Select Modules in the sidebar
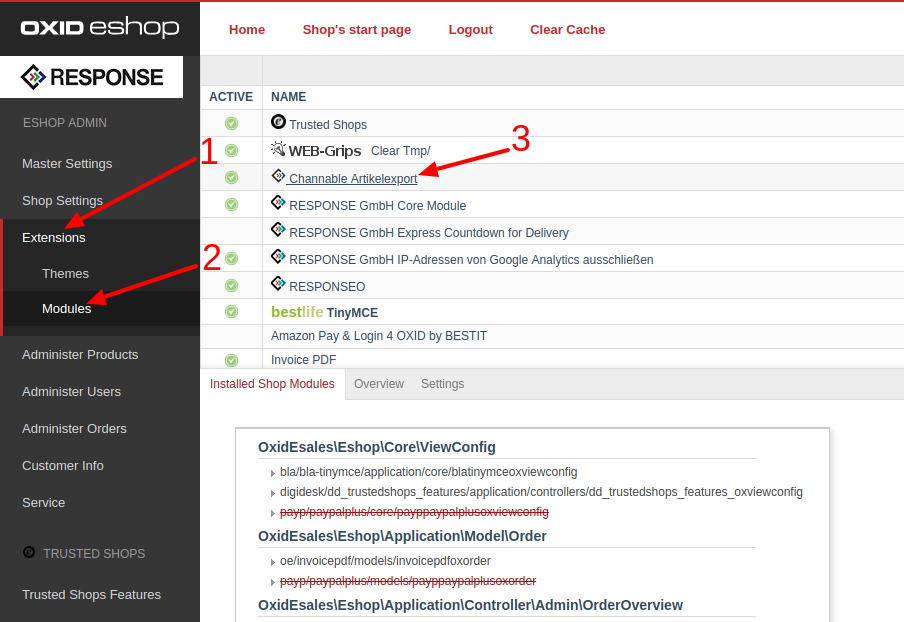This screenshot has height=622, width=904. [66, 309]
